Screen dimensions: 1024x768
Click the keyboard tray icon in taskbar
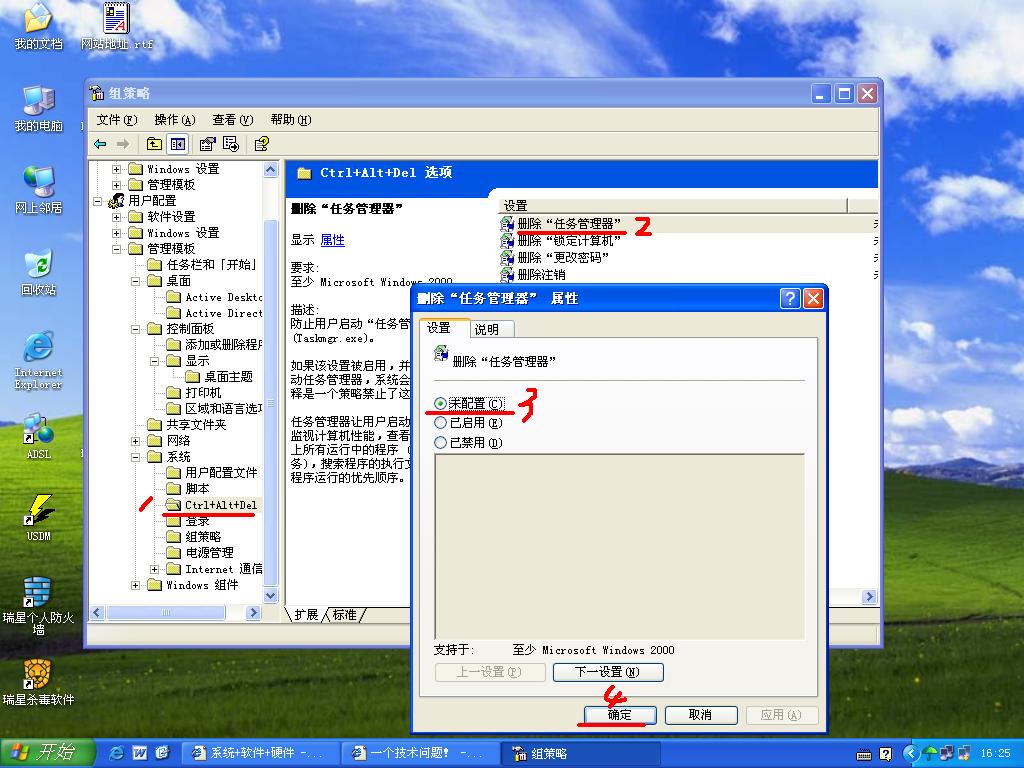pyautogui.click(x=863, y=754)
